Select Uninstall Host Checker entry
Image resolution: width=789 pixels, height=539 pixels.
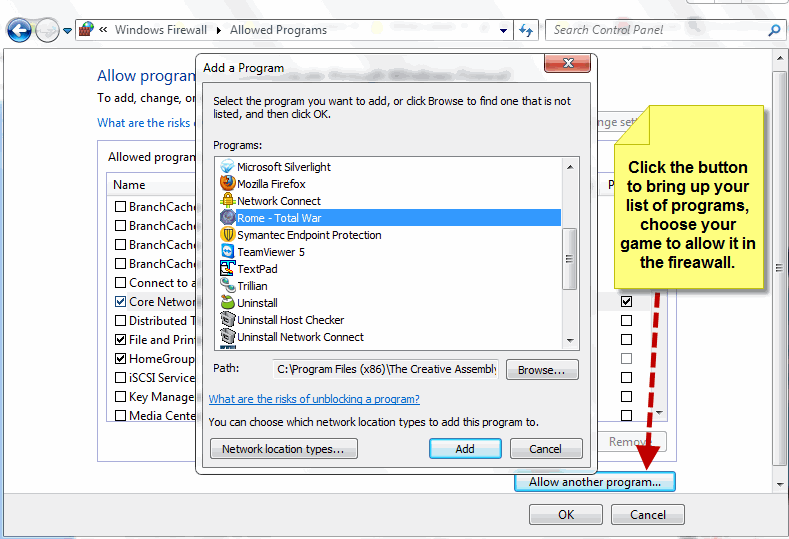pos(389,320)
